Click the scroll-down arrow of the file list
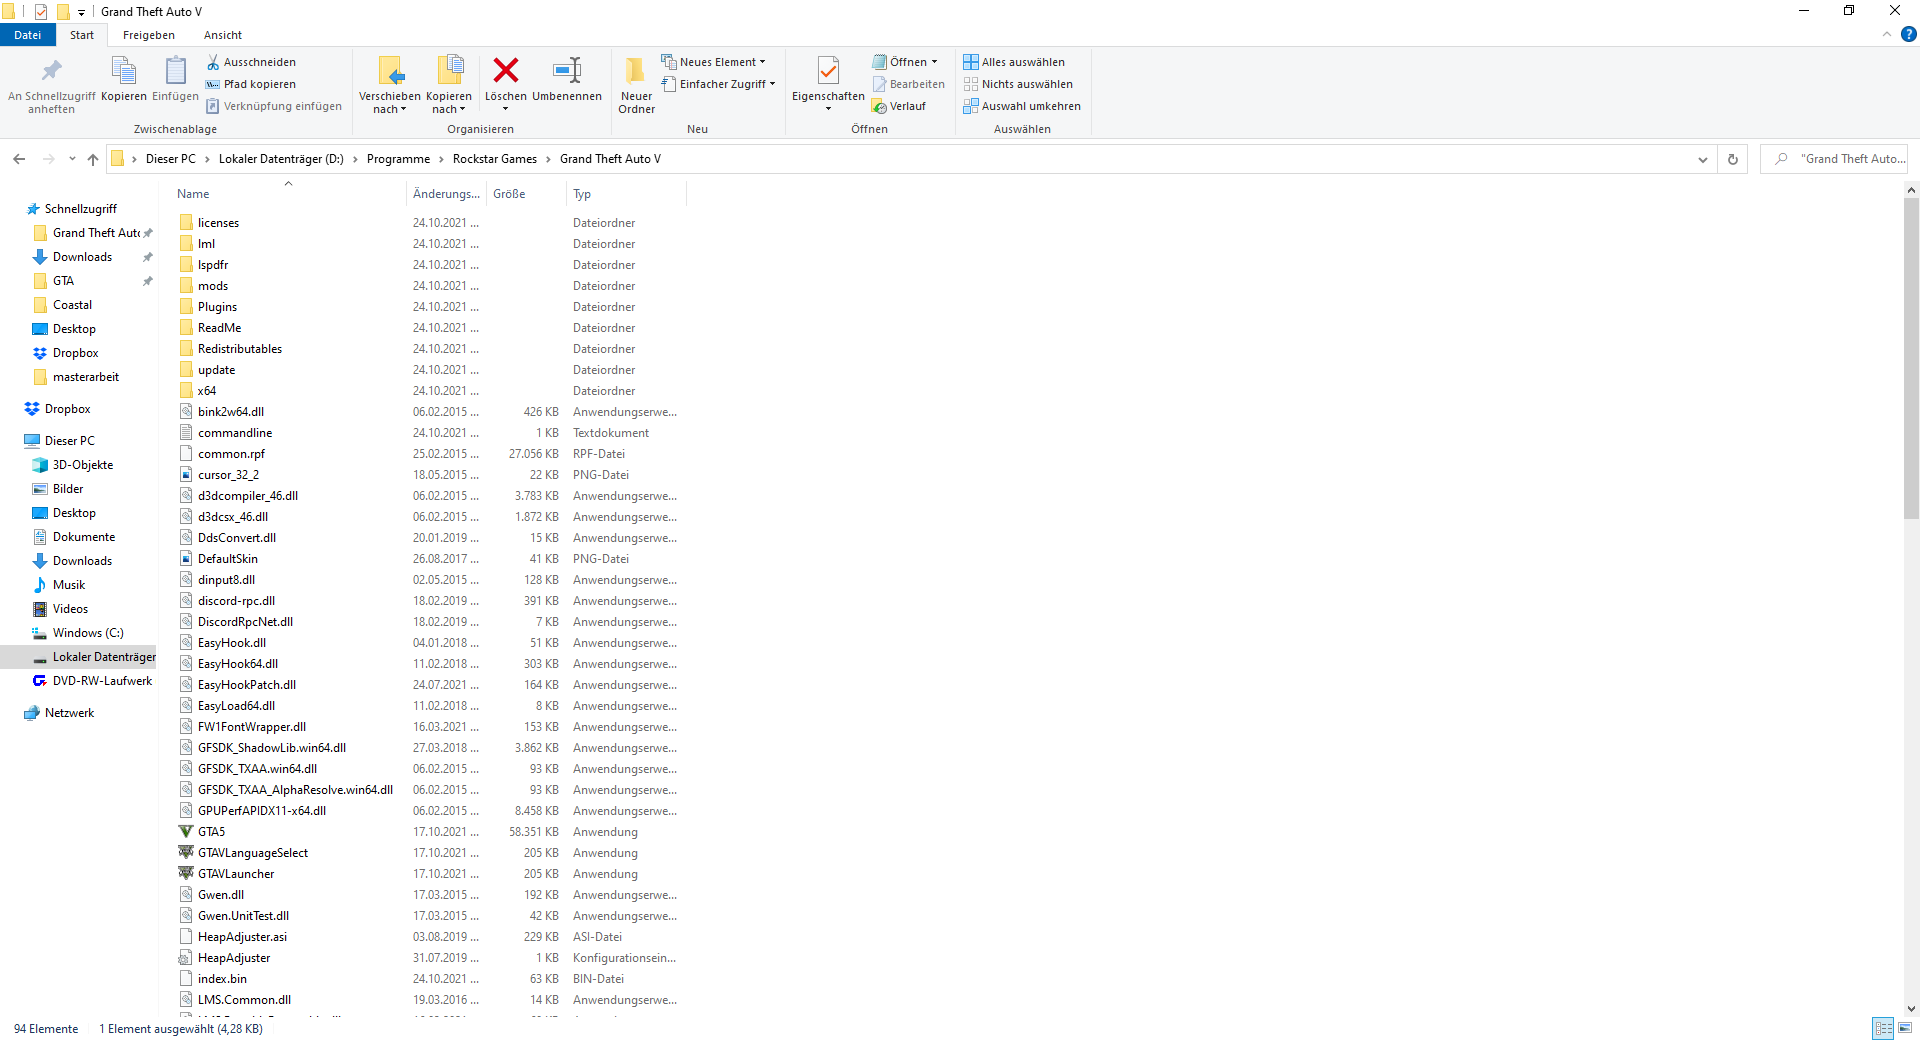Image resolution: width=1920 pixels, height=1040 pixels. pyautogui.click(x=1911, y=1009)
